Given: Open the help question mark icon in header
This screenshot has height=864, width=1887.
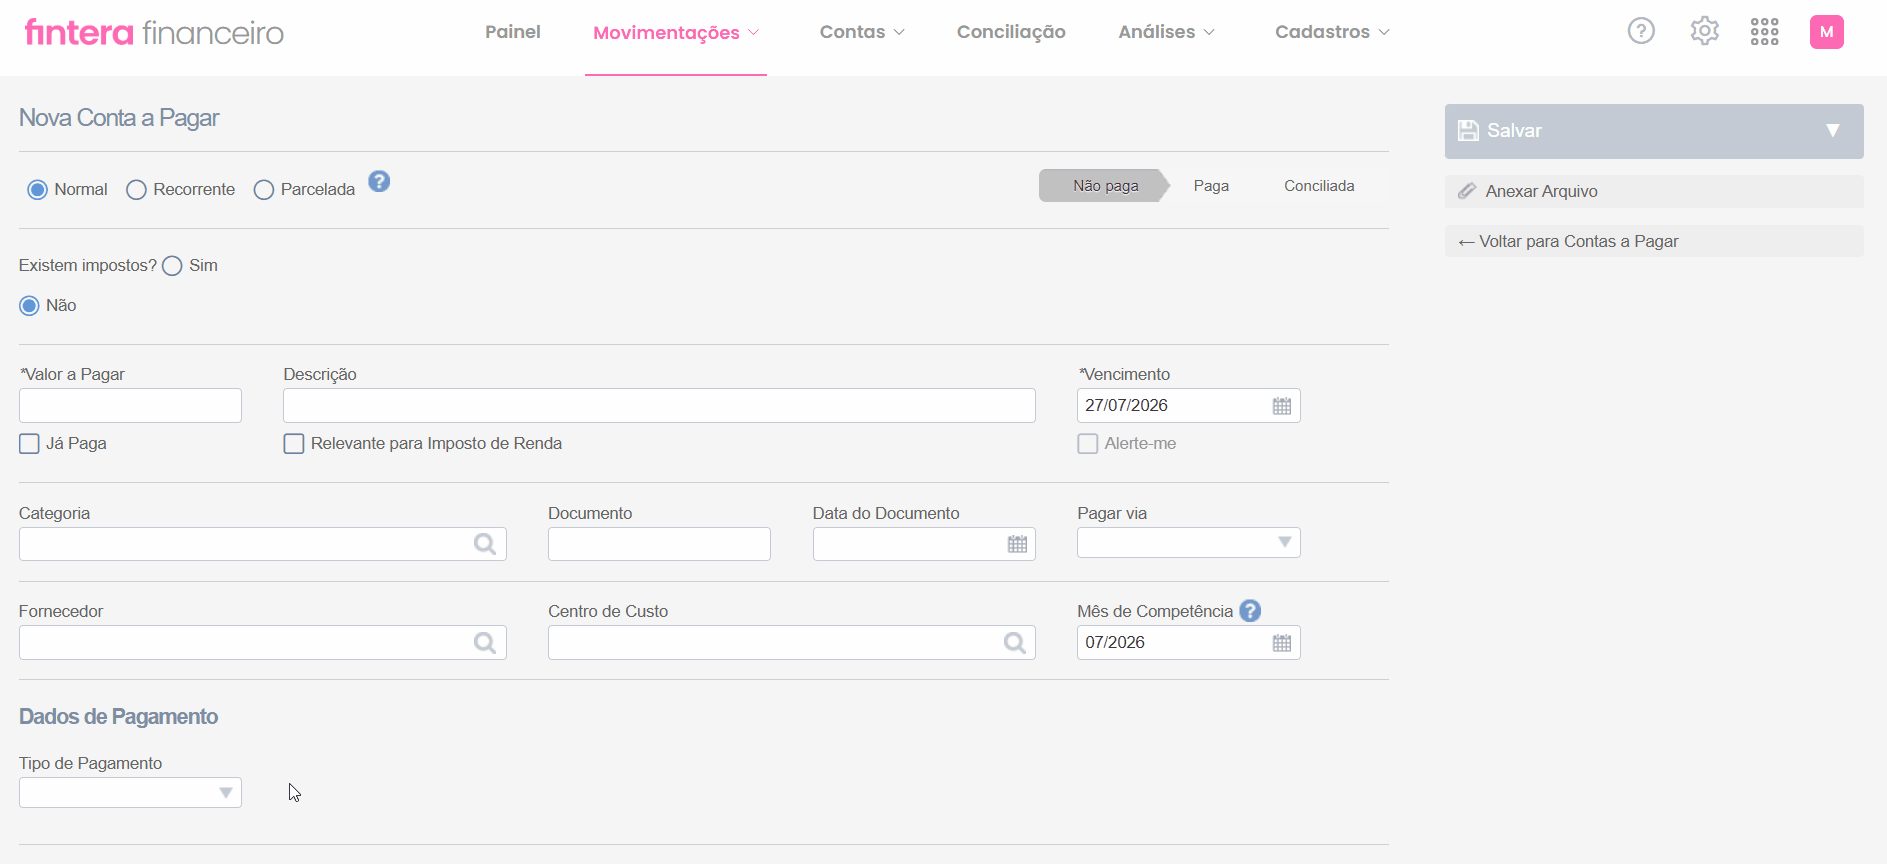Looking at the screenshot, I should click(1641, 31).
